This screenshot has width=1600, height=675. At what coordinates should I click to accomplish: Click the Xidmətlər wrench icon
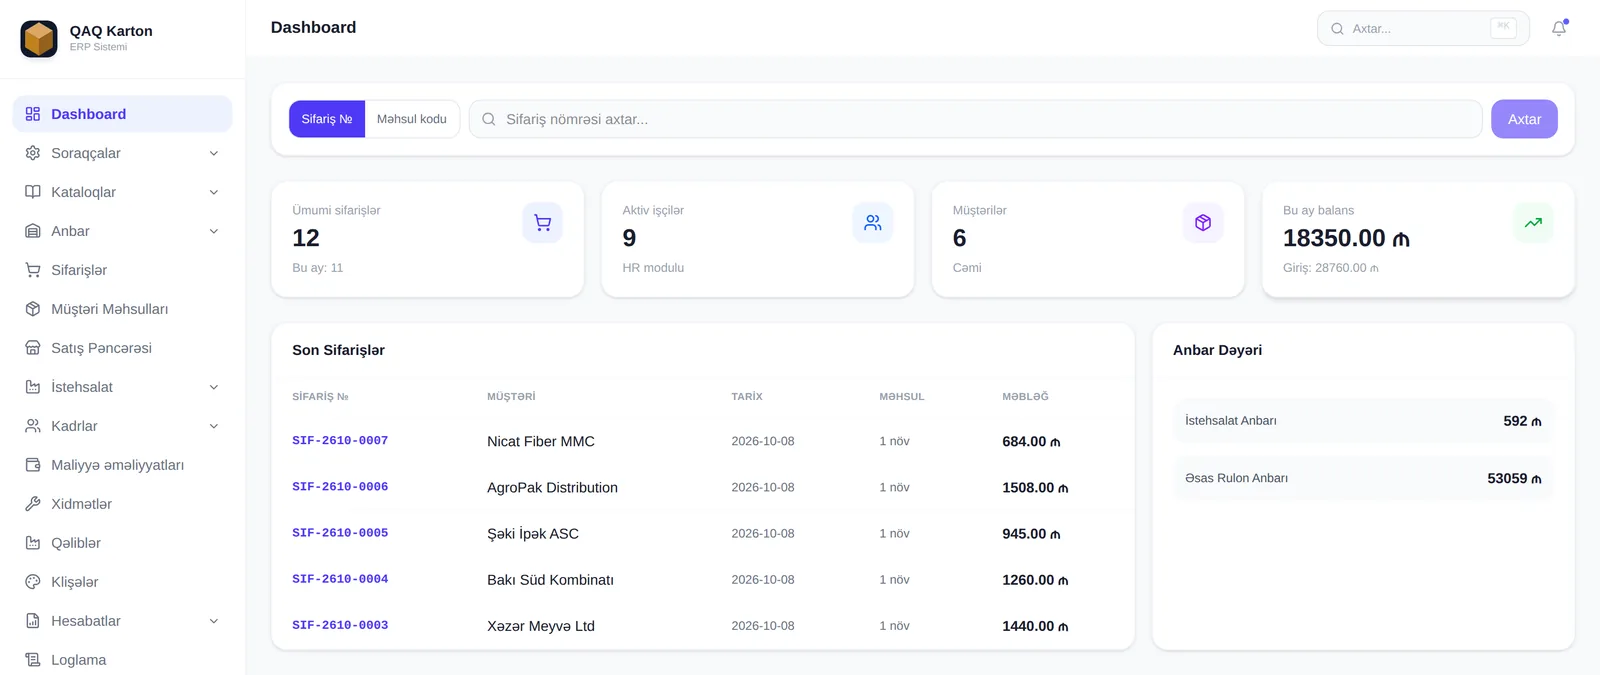(x=33, y=504)
